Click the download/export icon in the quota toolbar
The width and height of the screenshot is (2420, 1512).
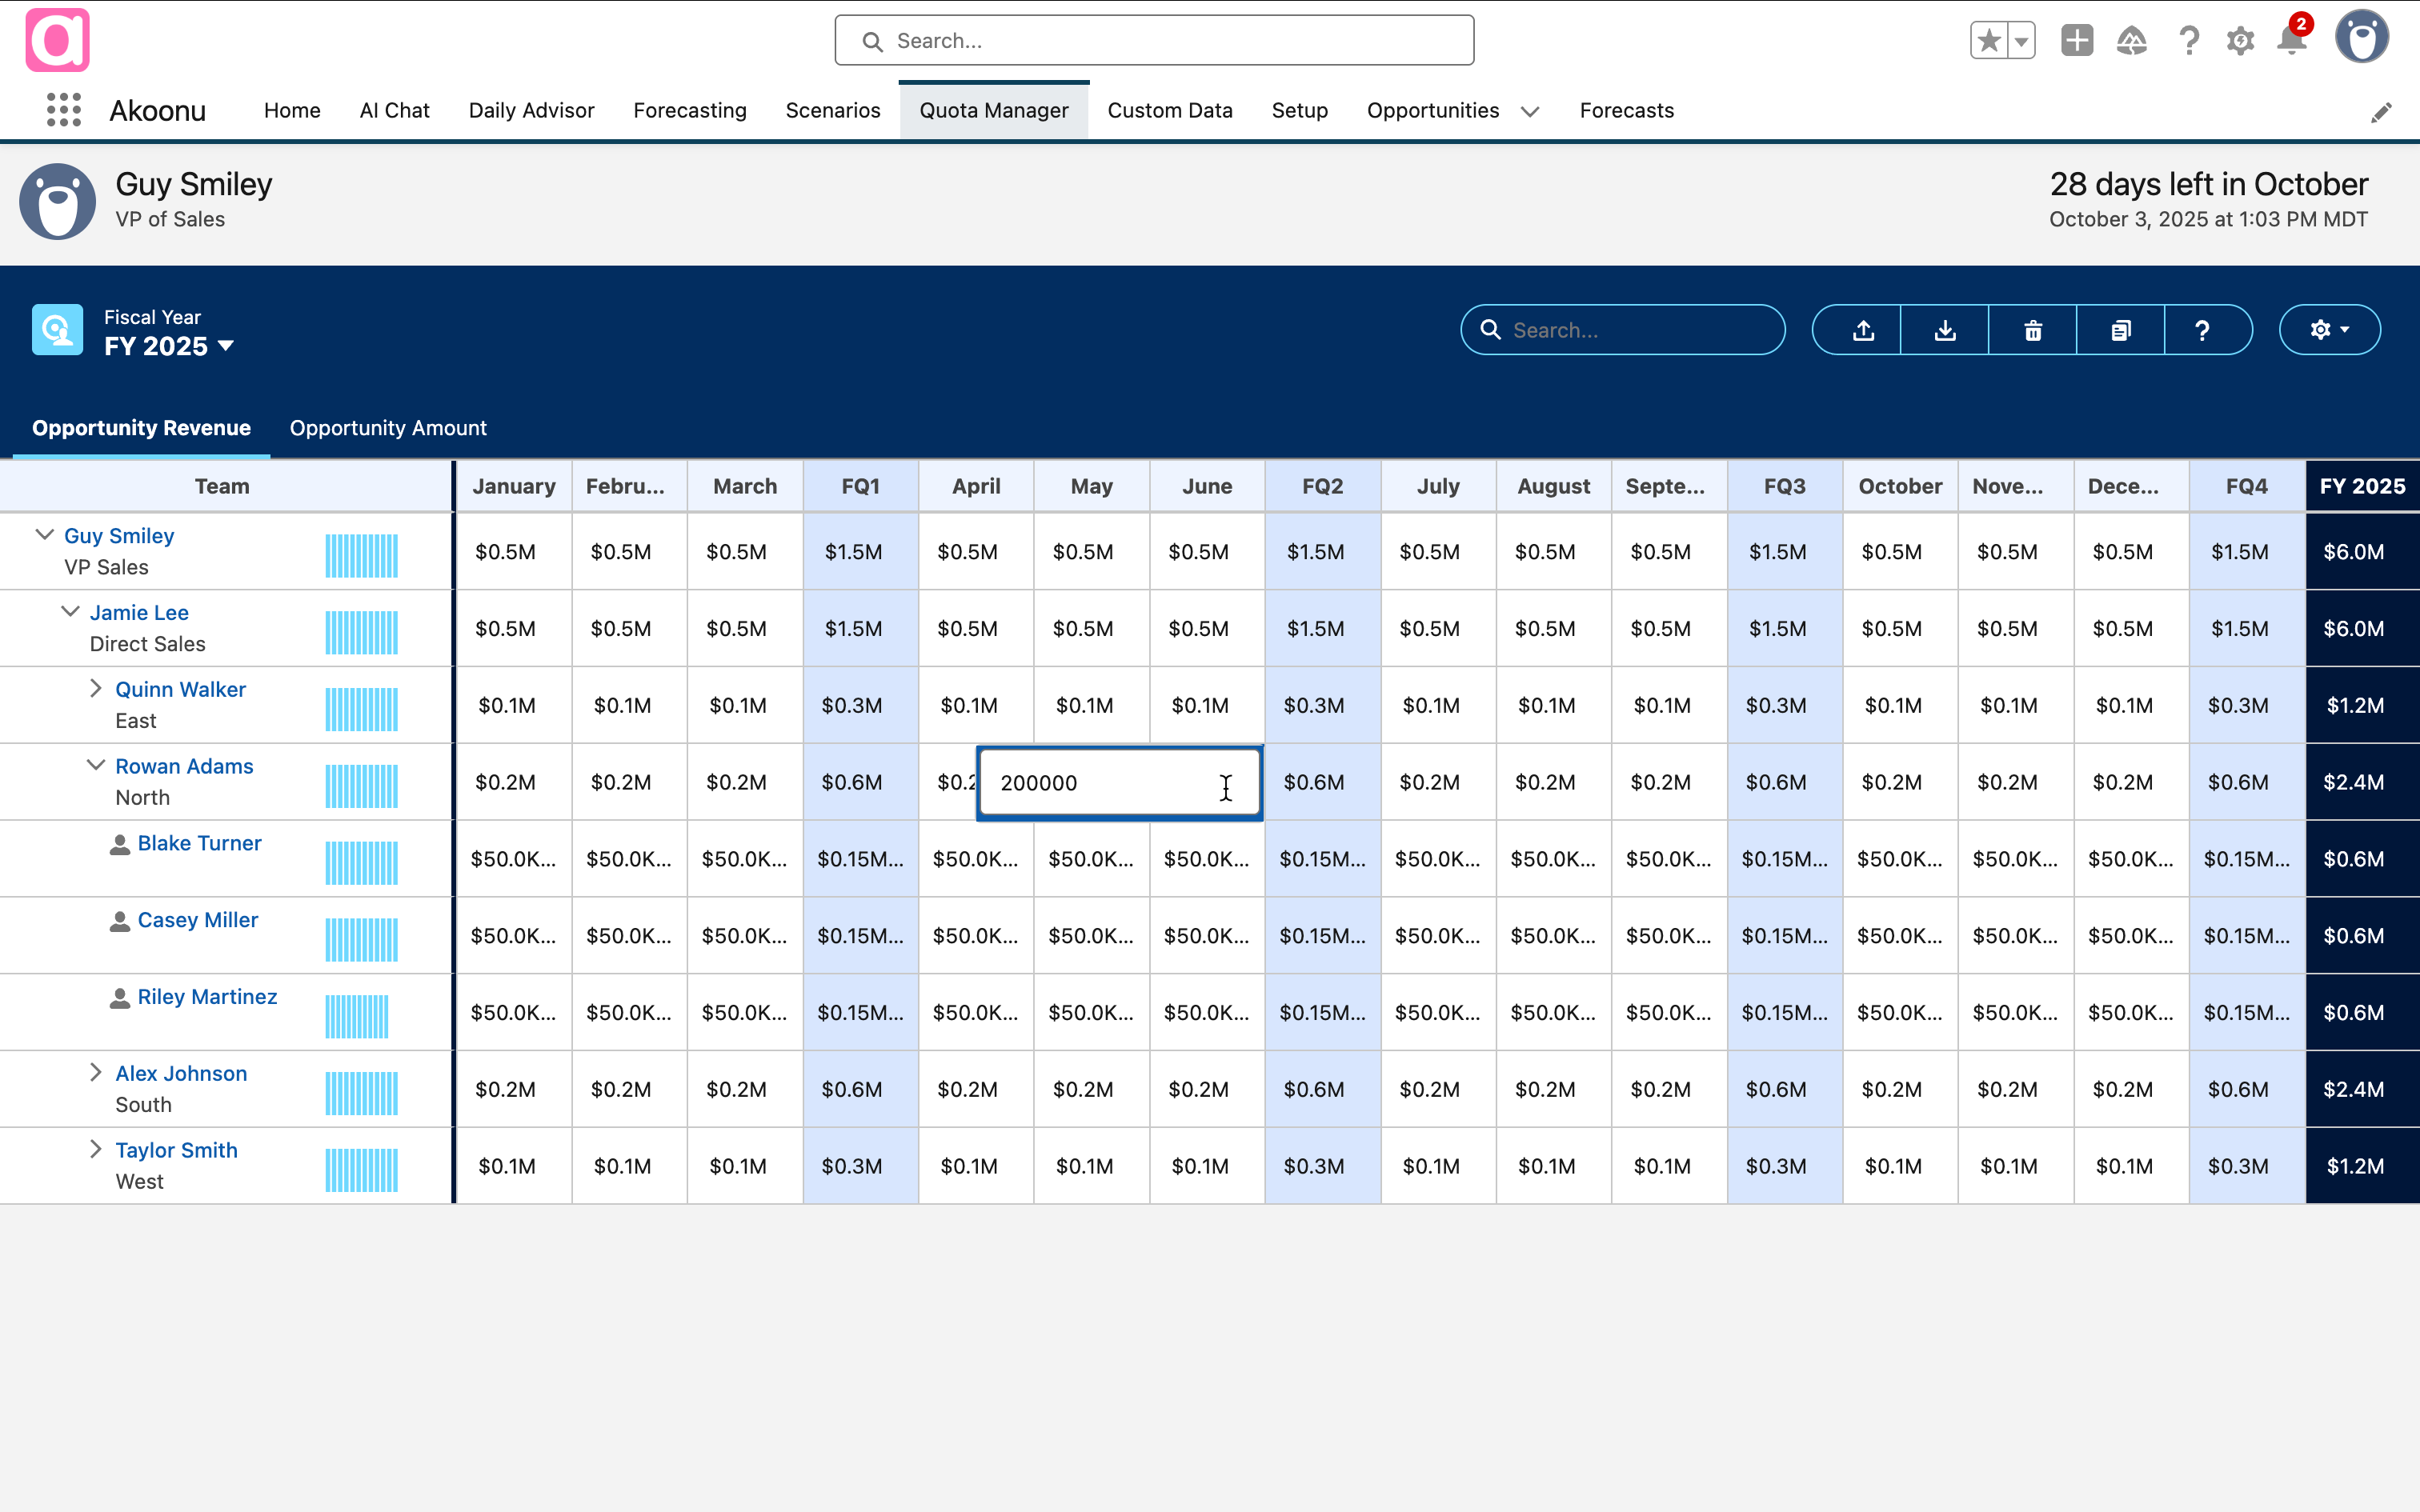click(x=1944, y=330)
